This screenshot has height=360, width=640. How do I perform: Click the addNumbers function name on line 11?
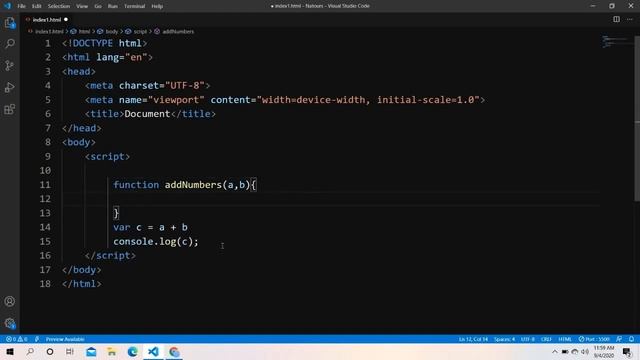193,185
